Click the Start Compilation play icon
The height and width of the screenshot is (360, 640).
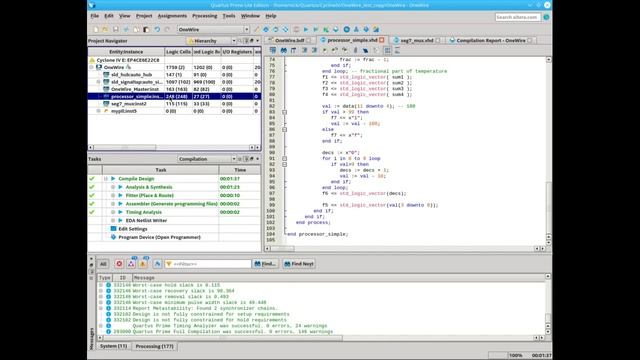pos(306,29)
